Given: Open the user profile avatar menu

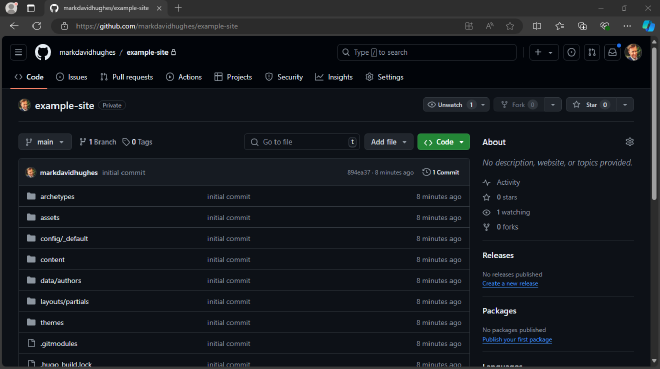Looking at the screenshot, I should coord(633,53).
